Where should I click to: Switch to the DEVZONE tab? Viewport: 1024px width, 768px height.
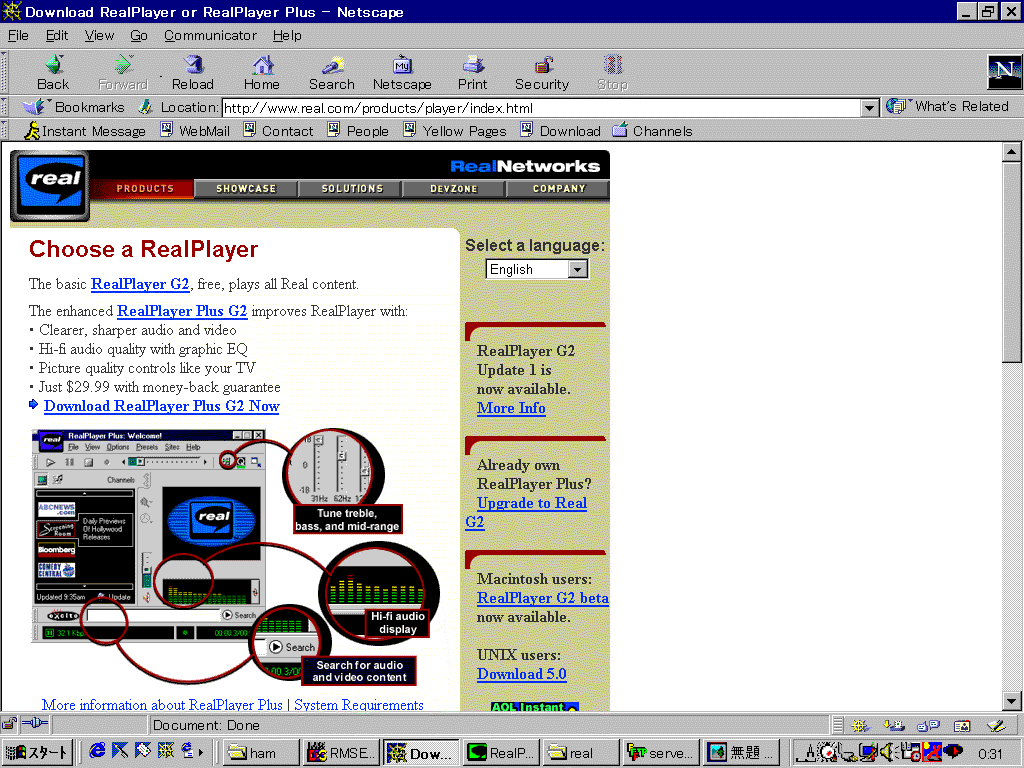point(454,189)
